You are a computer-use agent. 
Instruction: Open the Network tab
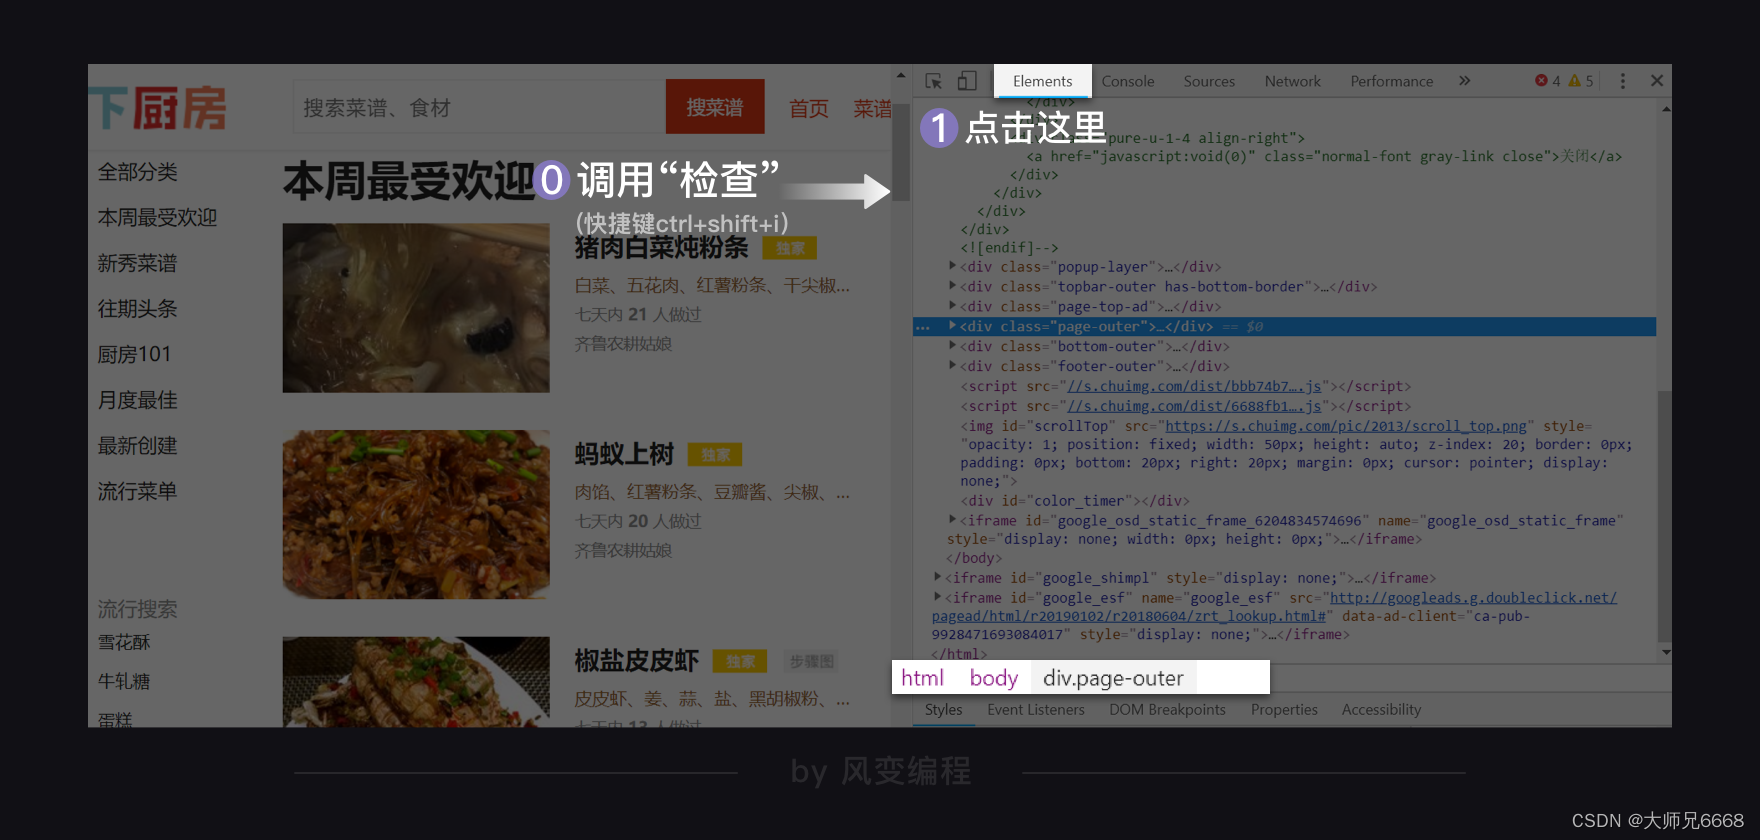[1292, 81]
